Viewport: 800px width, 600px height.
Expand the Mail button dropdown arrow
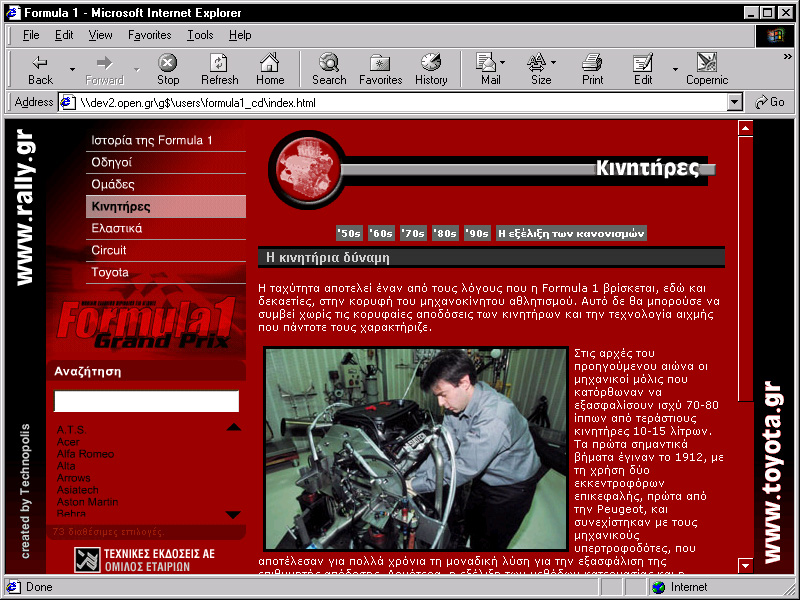point(503,62)
